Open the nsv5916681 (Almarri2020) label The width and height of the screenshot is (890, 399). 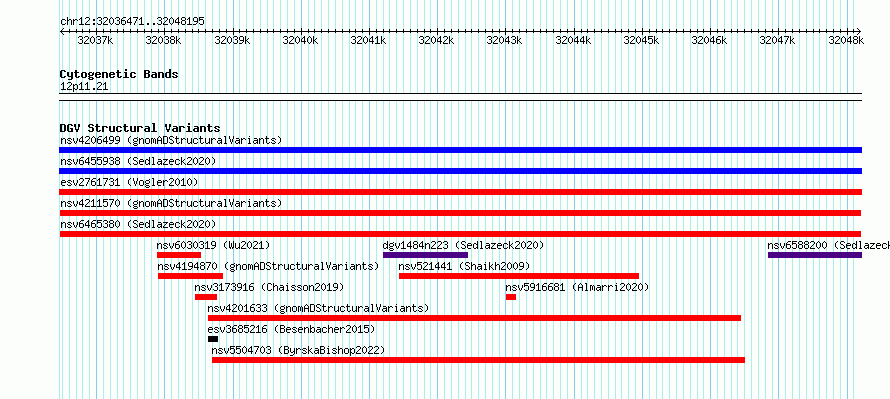(x=577, y=287)
